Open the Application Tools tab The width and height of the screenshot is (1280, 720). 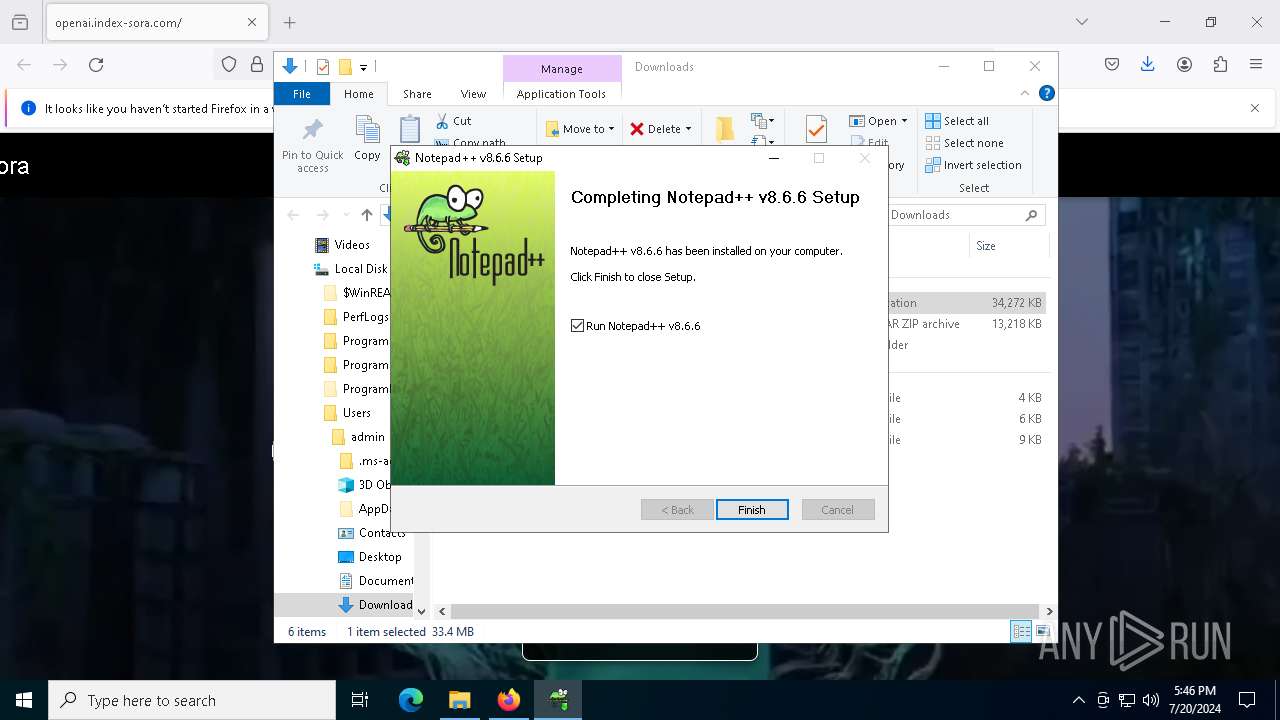pyautogui.click(x=561, y=94)
